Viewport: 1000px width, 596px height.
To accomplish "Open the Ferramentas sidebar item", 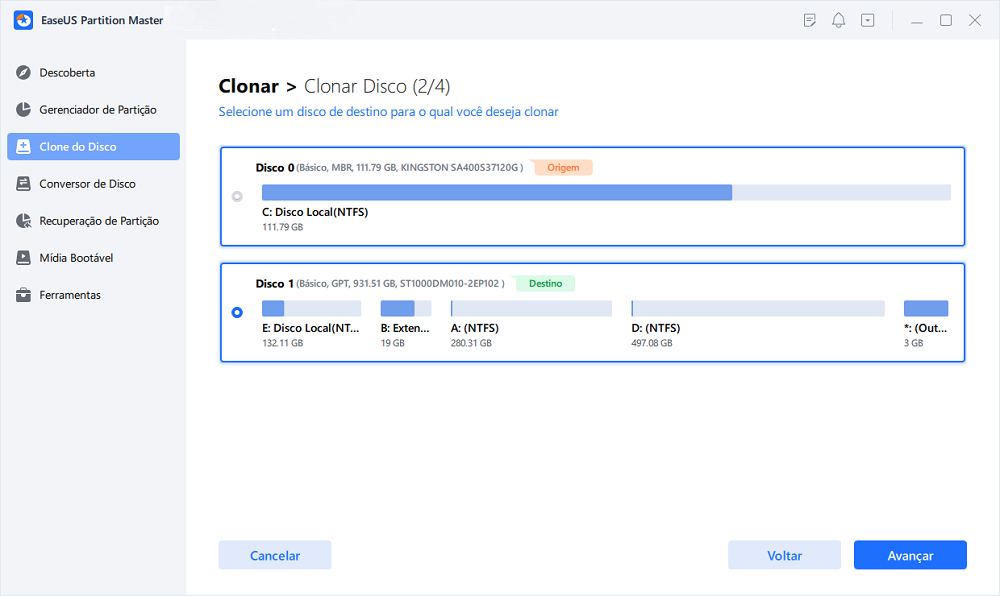I will pyautogui.click(x=94, y=294).
